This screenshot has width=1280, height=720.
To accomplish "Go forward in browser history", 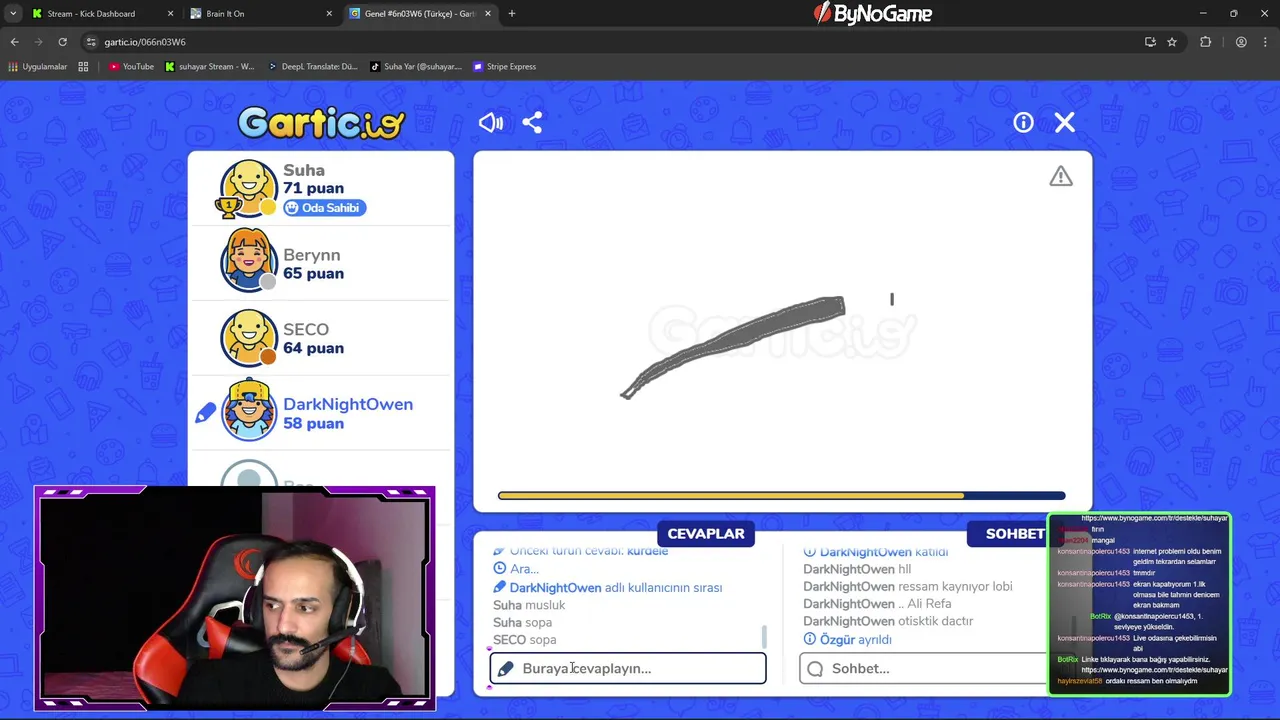I will [x=38, y=42].
